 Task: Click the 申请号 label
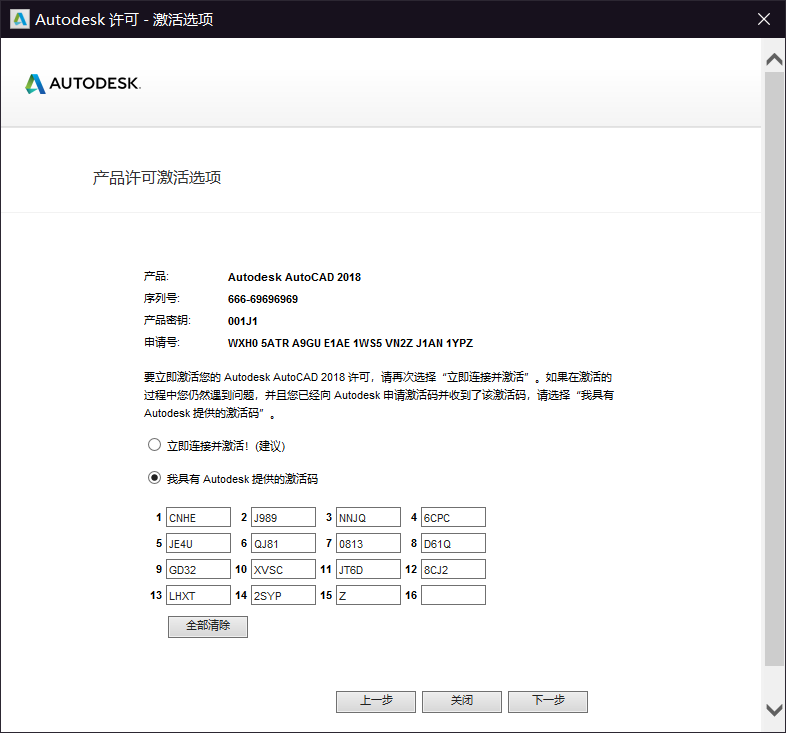pos(161,342)
